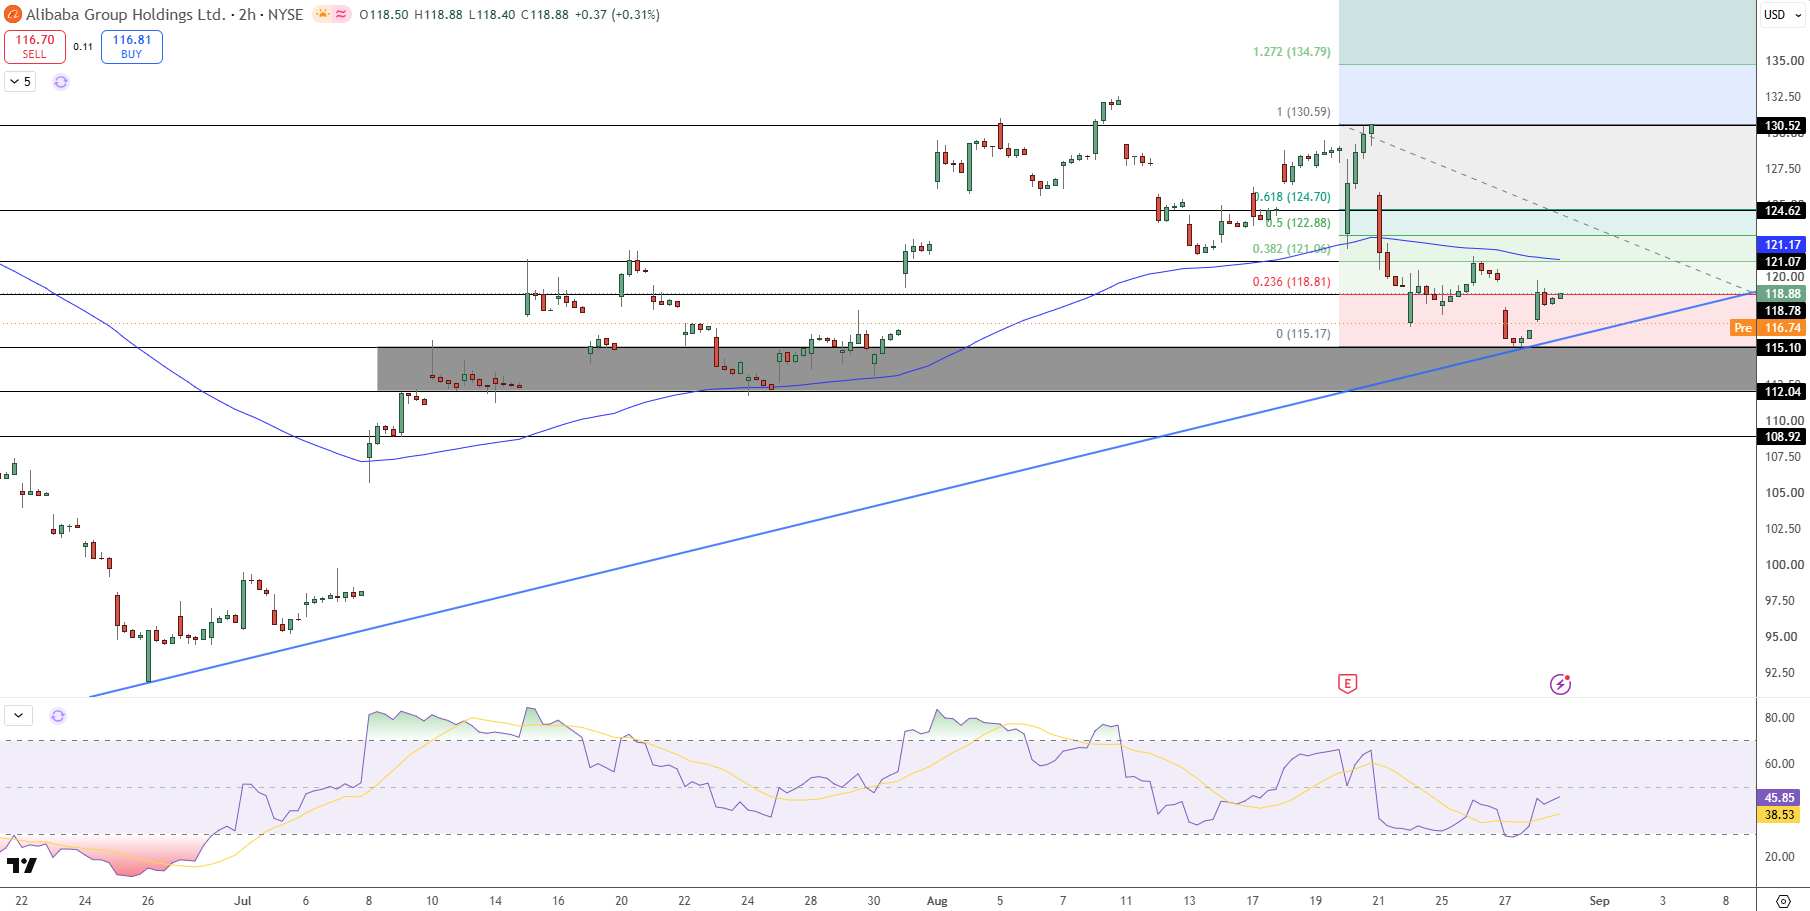1810x911 pixels.
Task: Click the 135.00 price scale value
Action: click(1784, 61)
